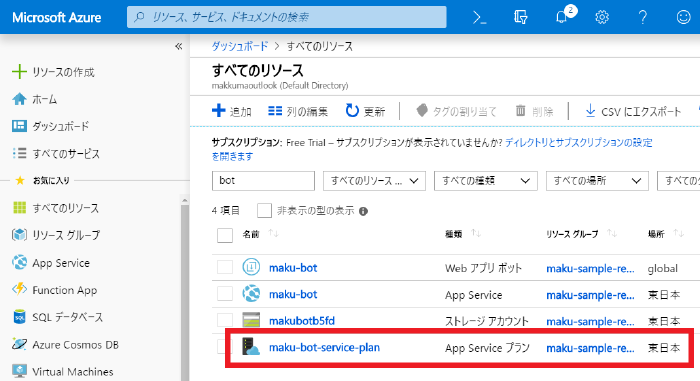Click the Function App lightning icon

tap(19, 289)
